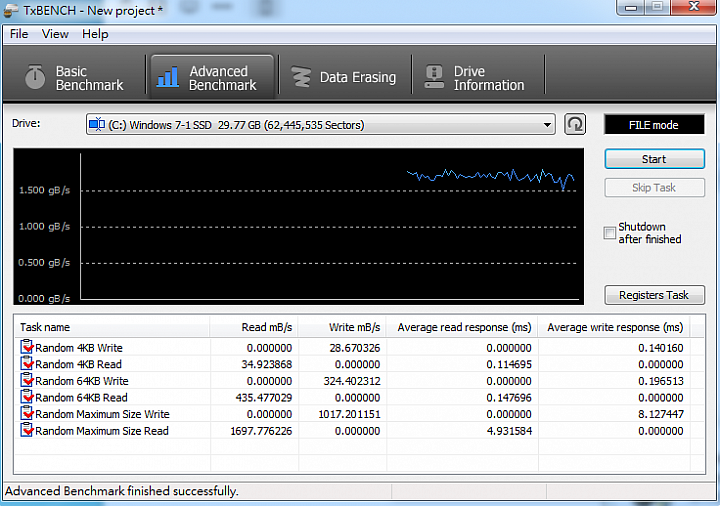Click the 324.402312 write speed value
The image size is (720, 506).
[352, 381]
